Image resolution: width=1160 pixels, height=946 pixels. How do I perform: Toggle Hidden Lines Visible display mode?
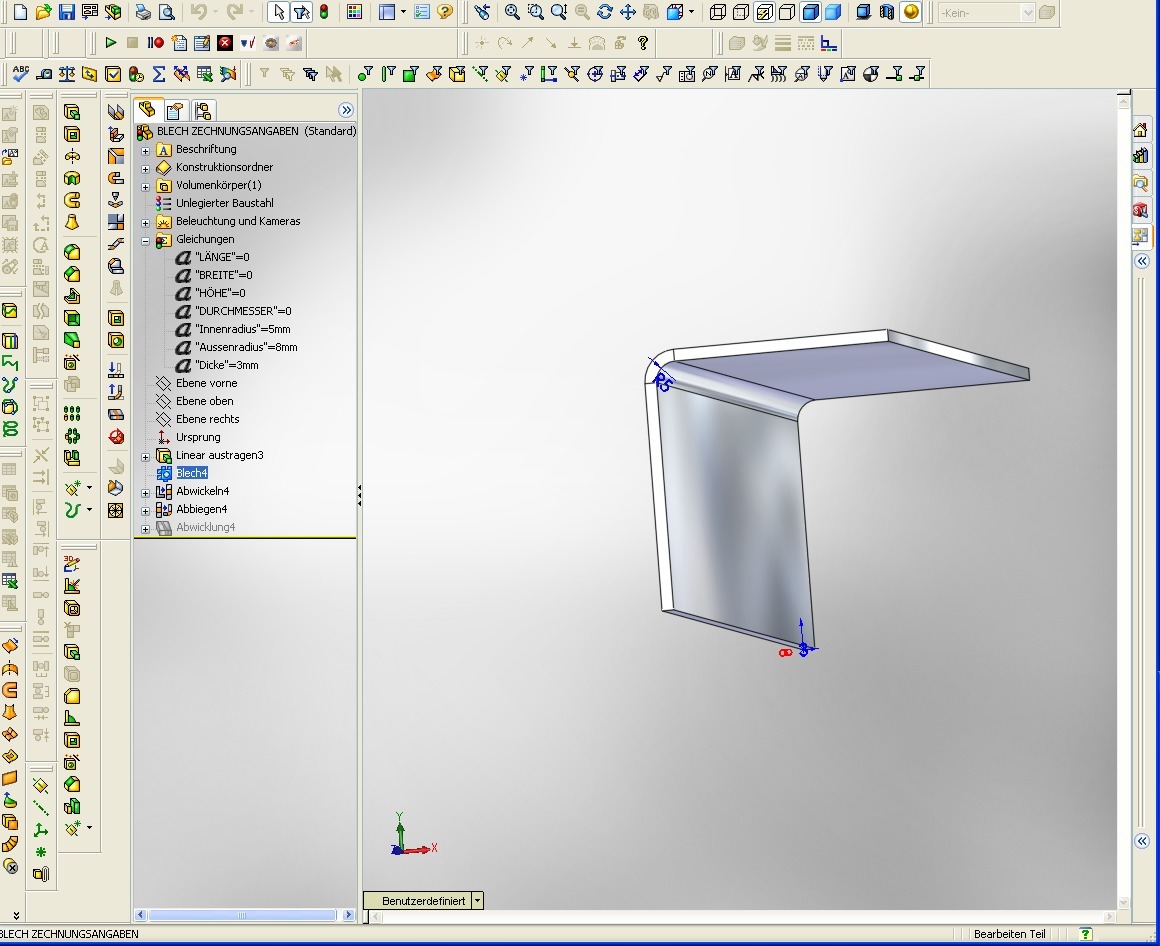click(x=741, y=12)
